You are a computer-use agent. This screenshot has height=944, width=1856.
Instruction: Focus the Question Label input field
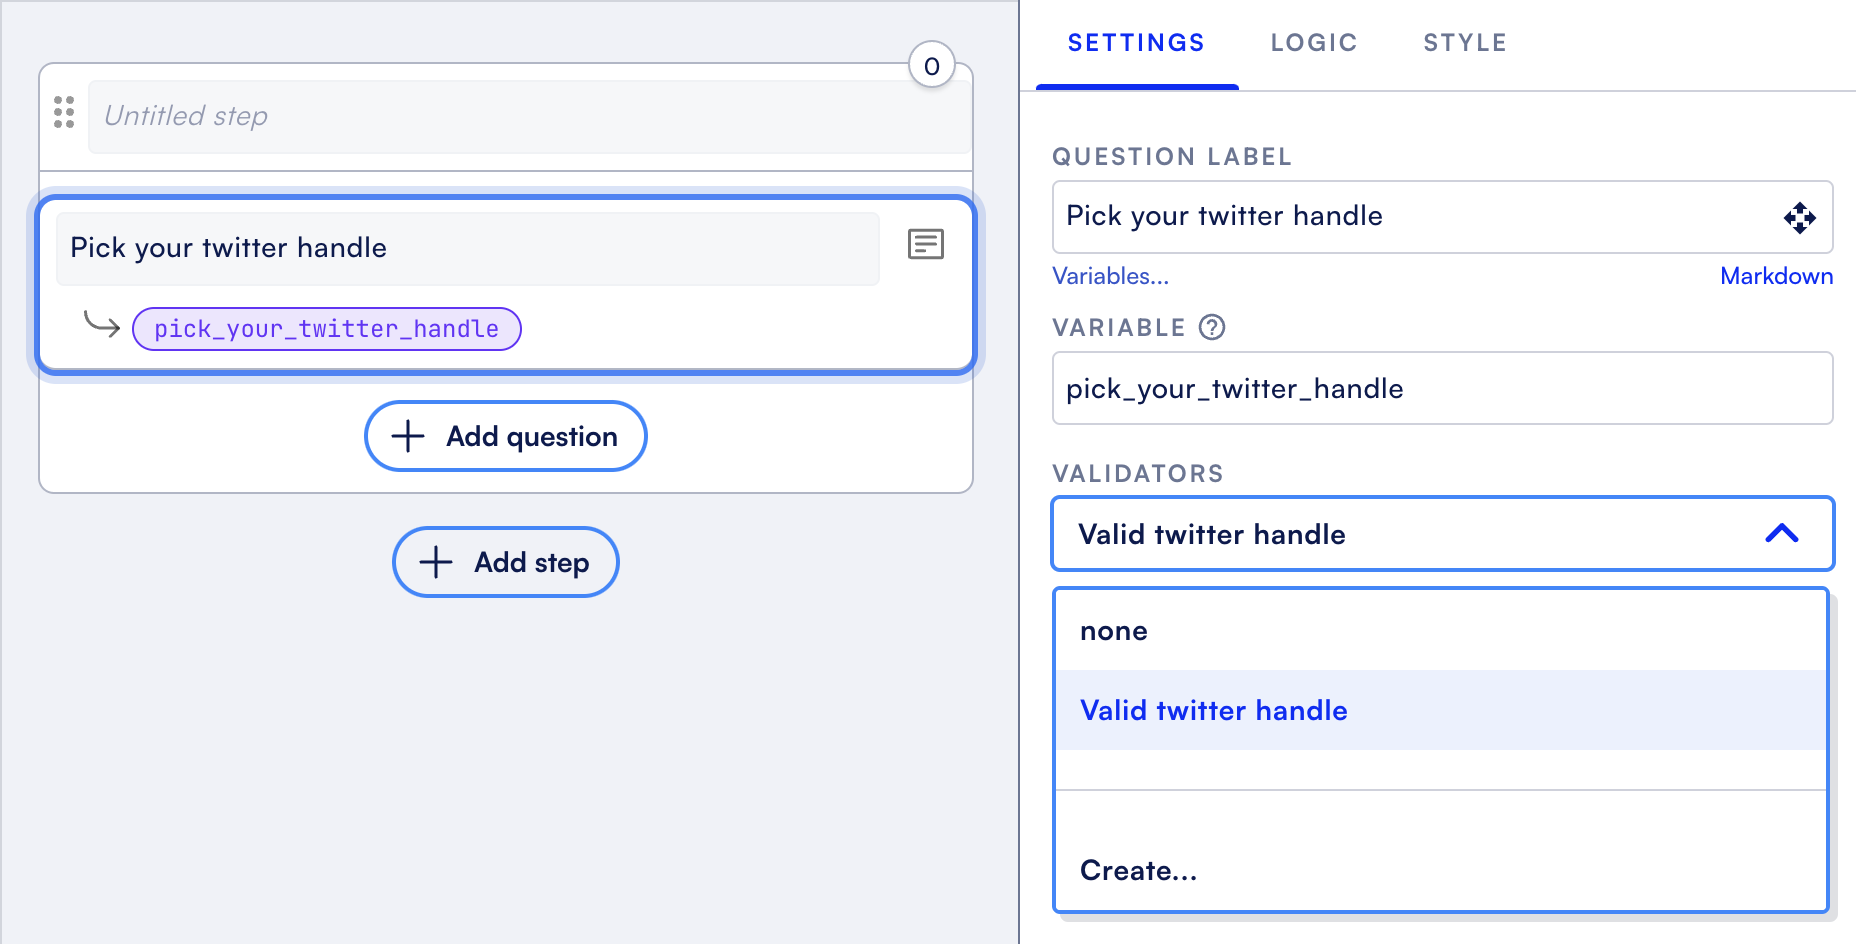pyautogui.click(x=1442, y=217)
